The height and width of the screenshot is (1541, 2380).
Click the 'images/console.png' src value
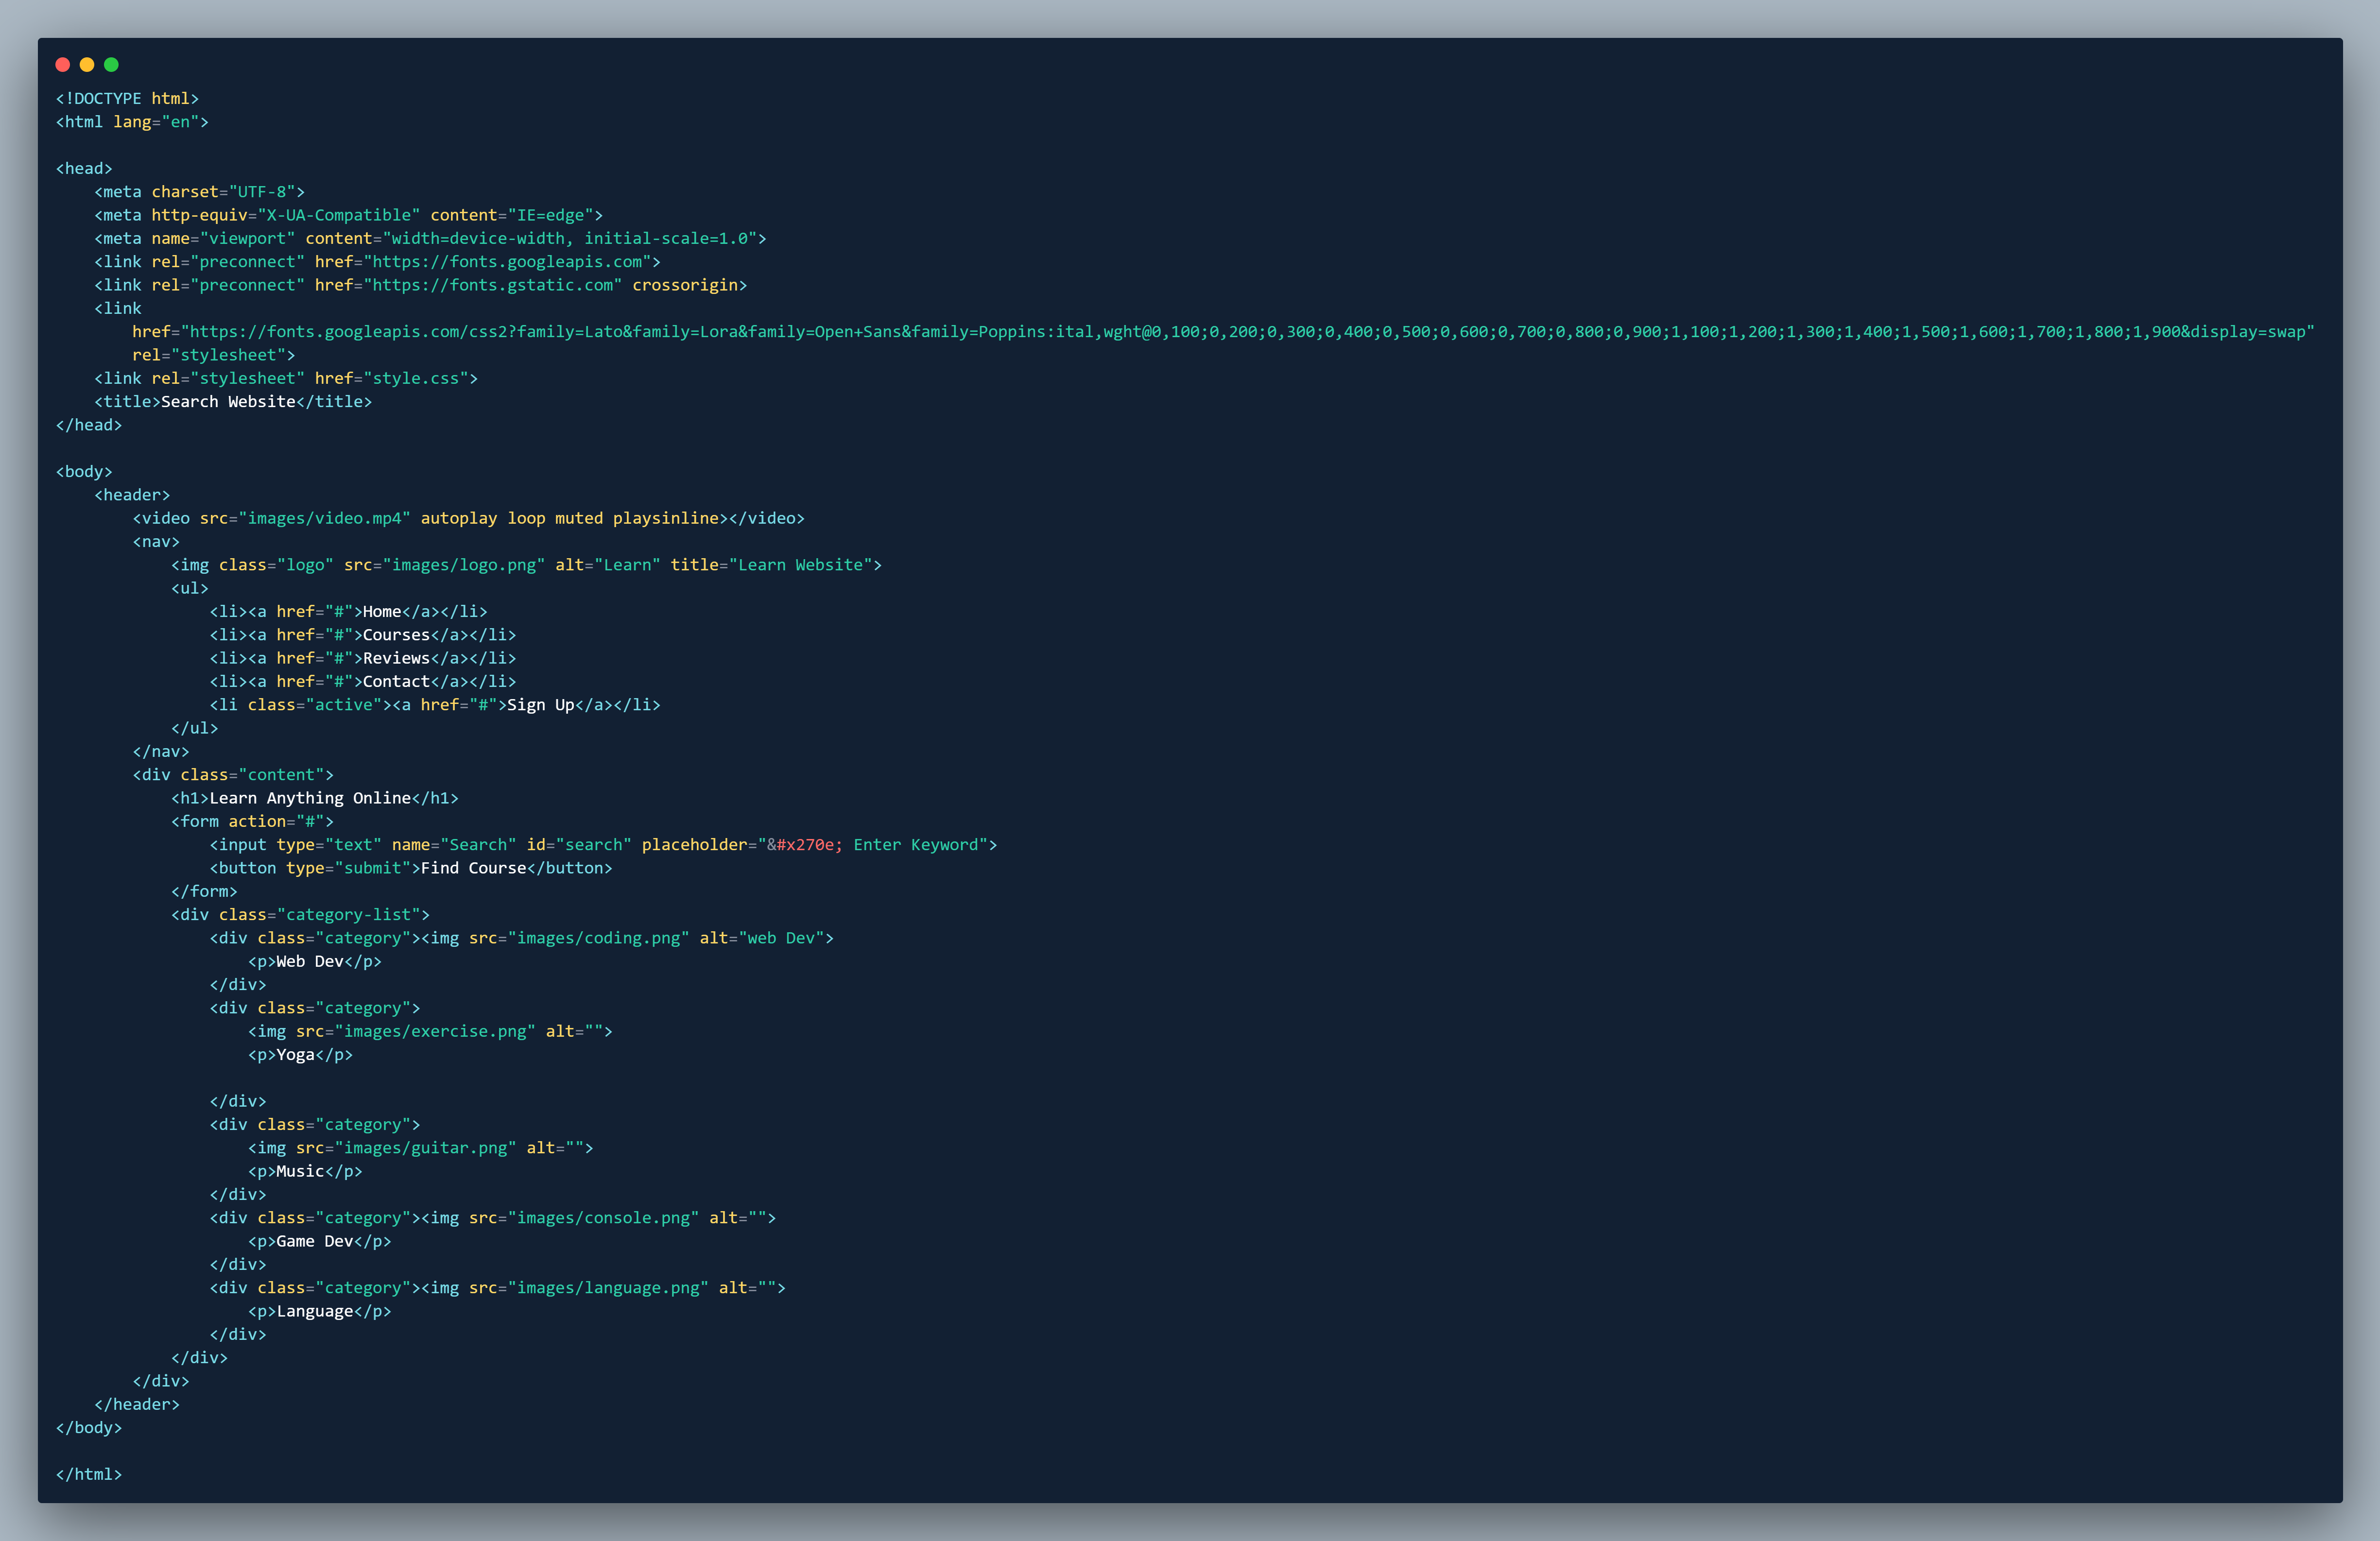pyautogui.click(x=603, y=1219)
